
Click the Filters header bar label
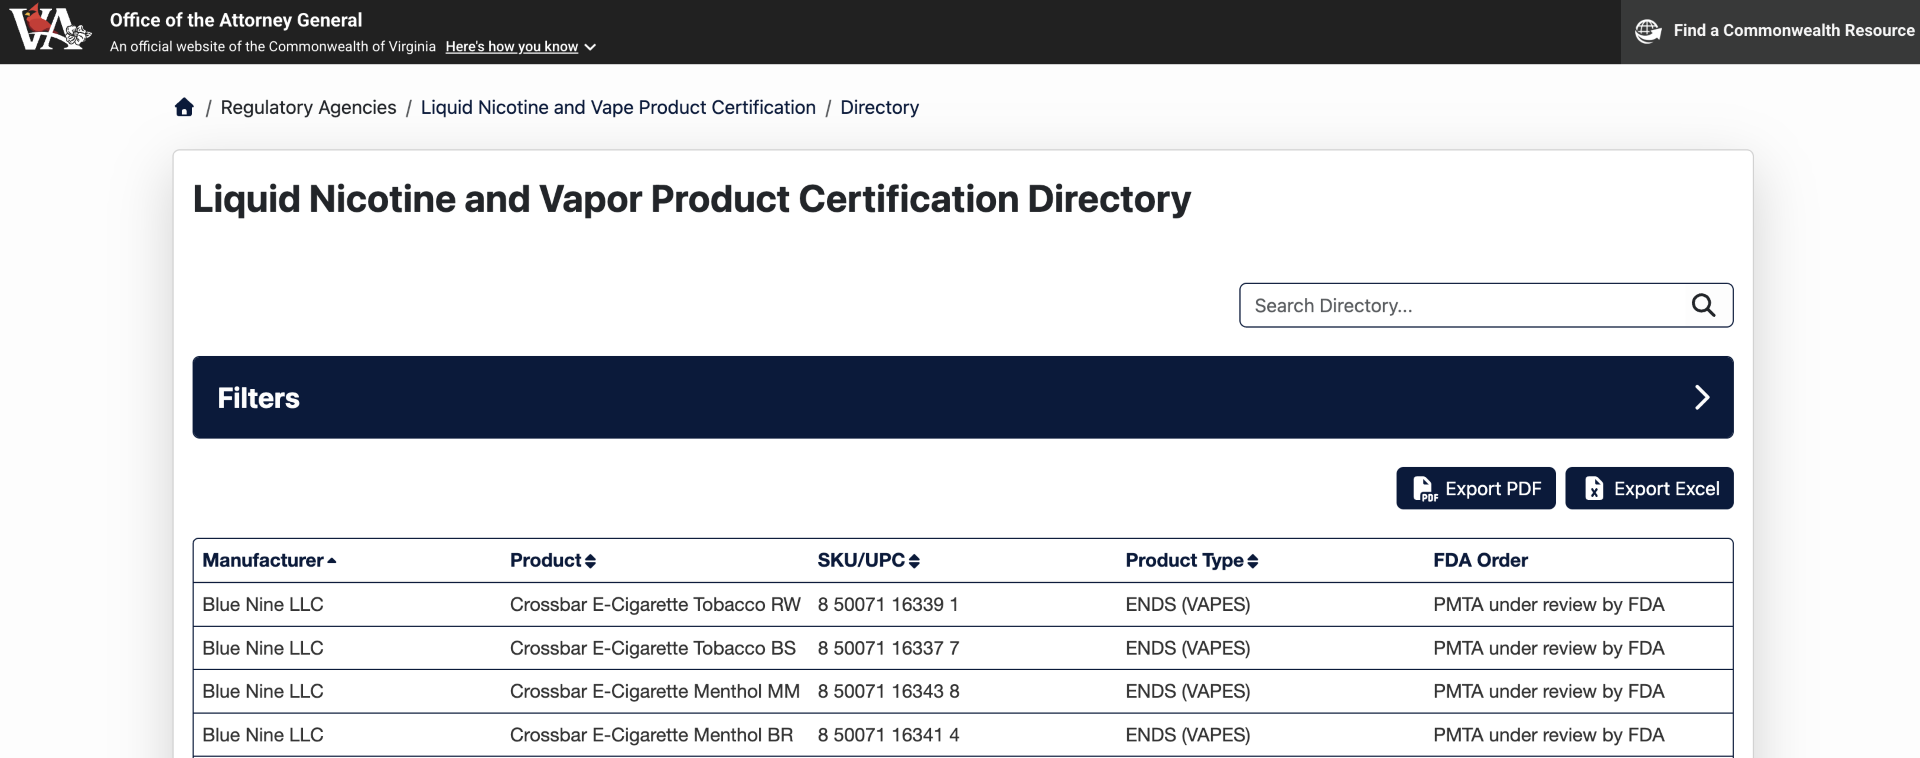[258, 398]
